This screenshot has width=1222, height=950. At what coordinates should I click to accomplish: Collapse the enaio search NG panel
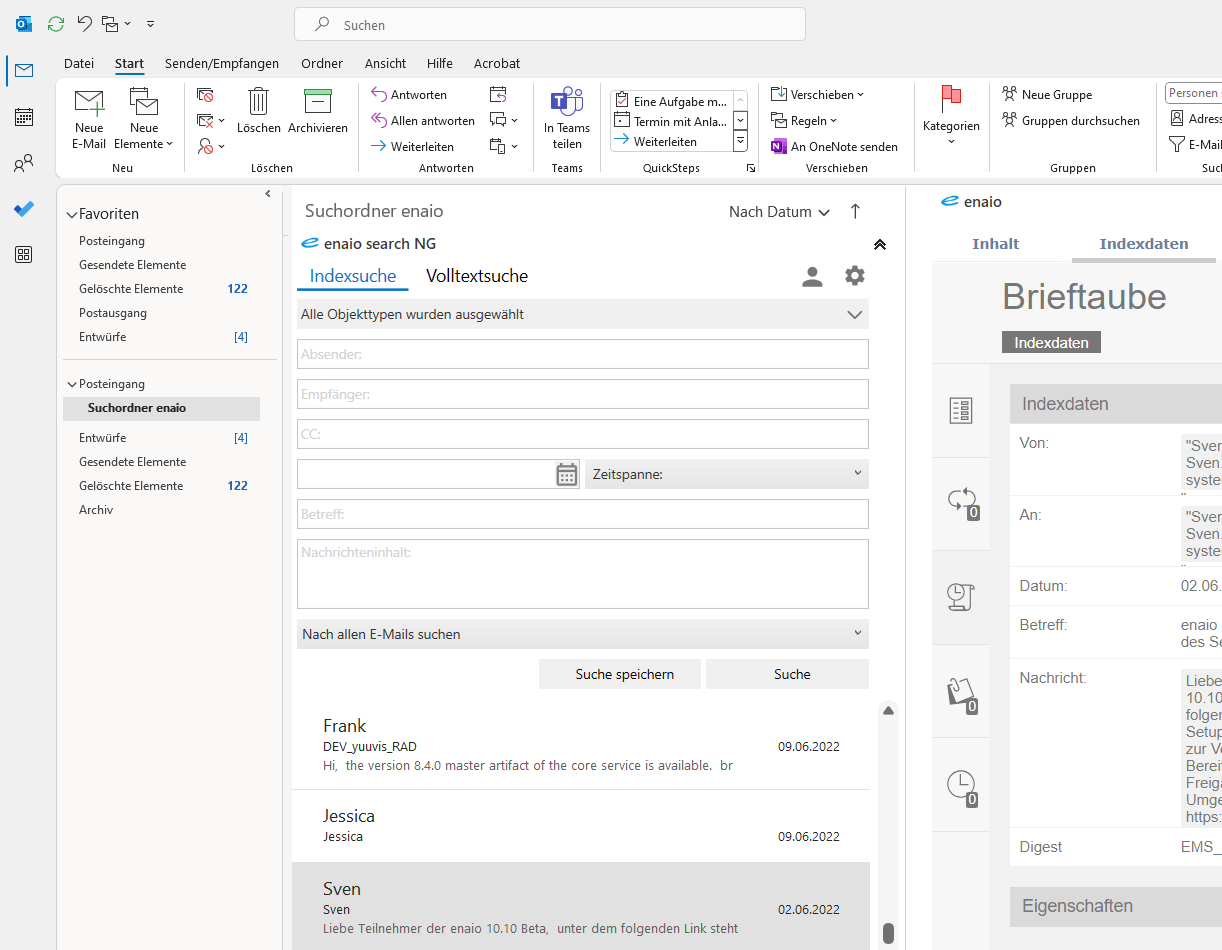coord(879,244)
